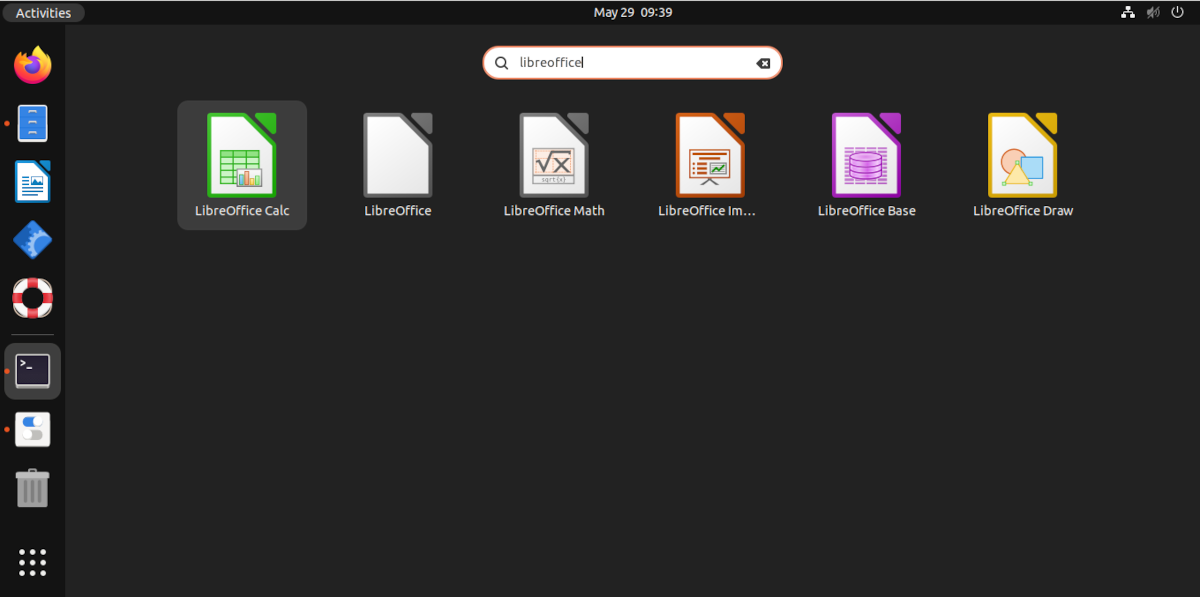Launch Firefox from the dock

click(x=32, y=64)
